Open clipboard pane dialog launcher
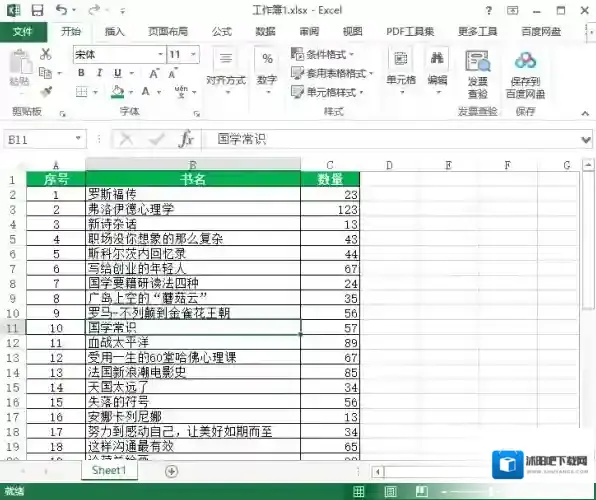This screenshot has height=500, width=596. tap(62, 114)
